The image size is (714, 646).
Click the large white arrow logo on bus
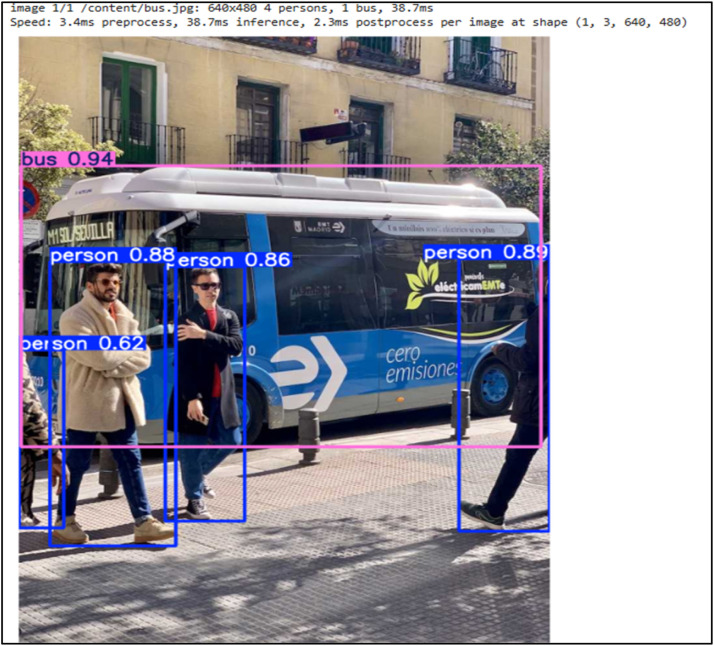pyautogui.click(x=308, y=373)
